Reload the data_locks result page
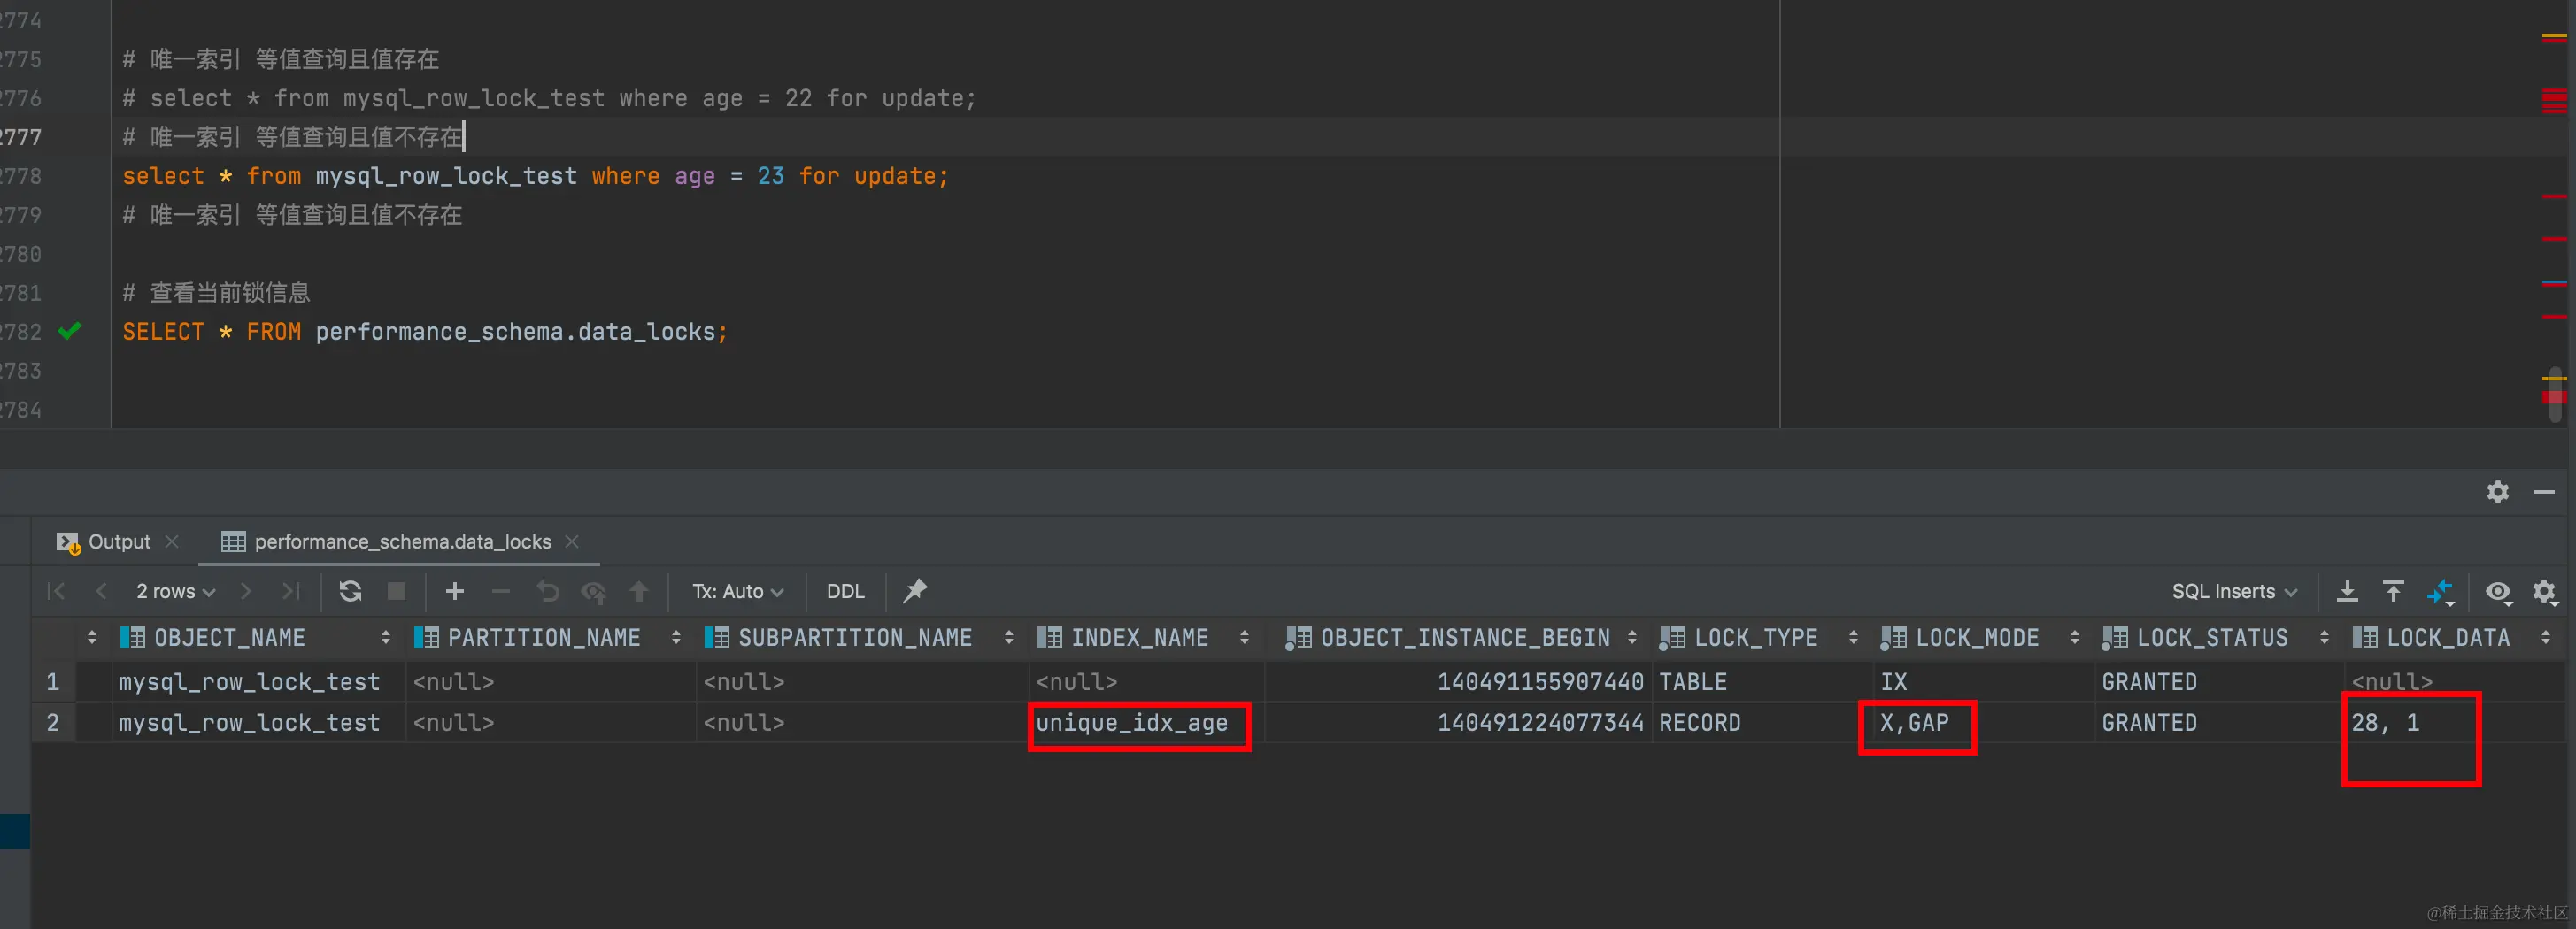This screenshot has width=2576, height=929. point(350,591)
